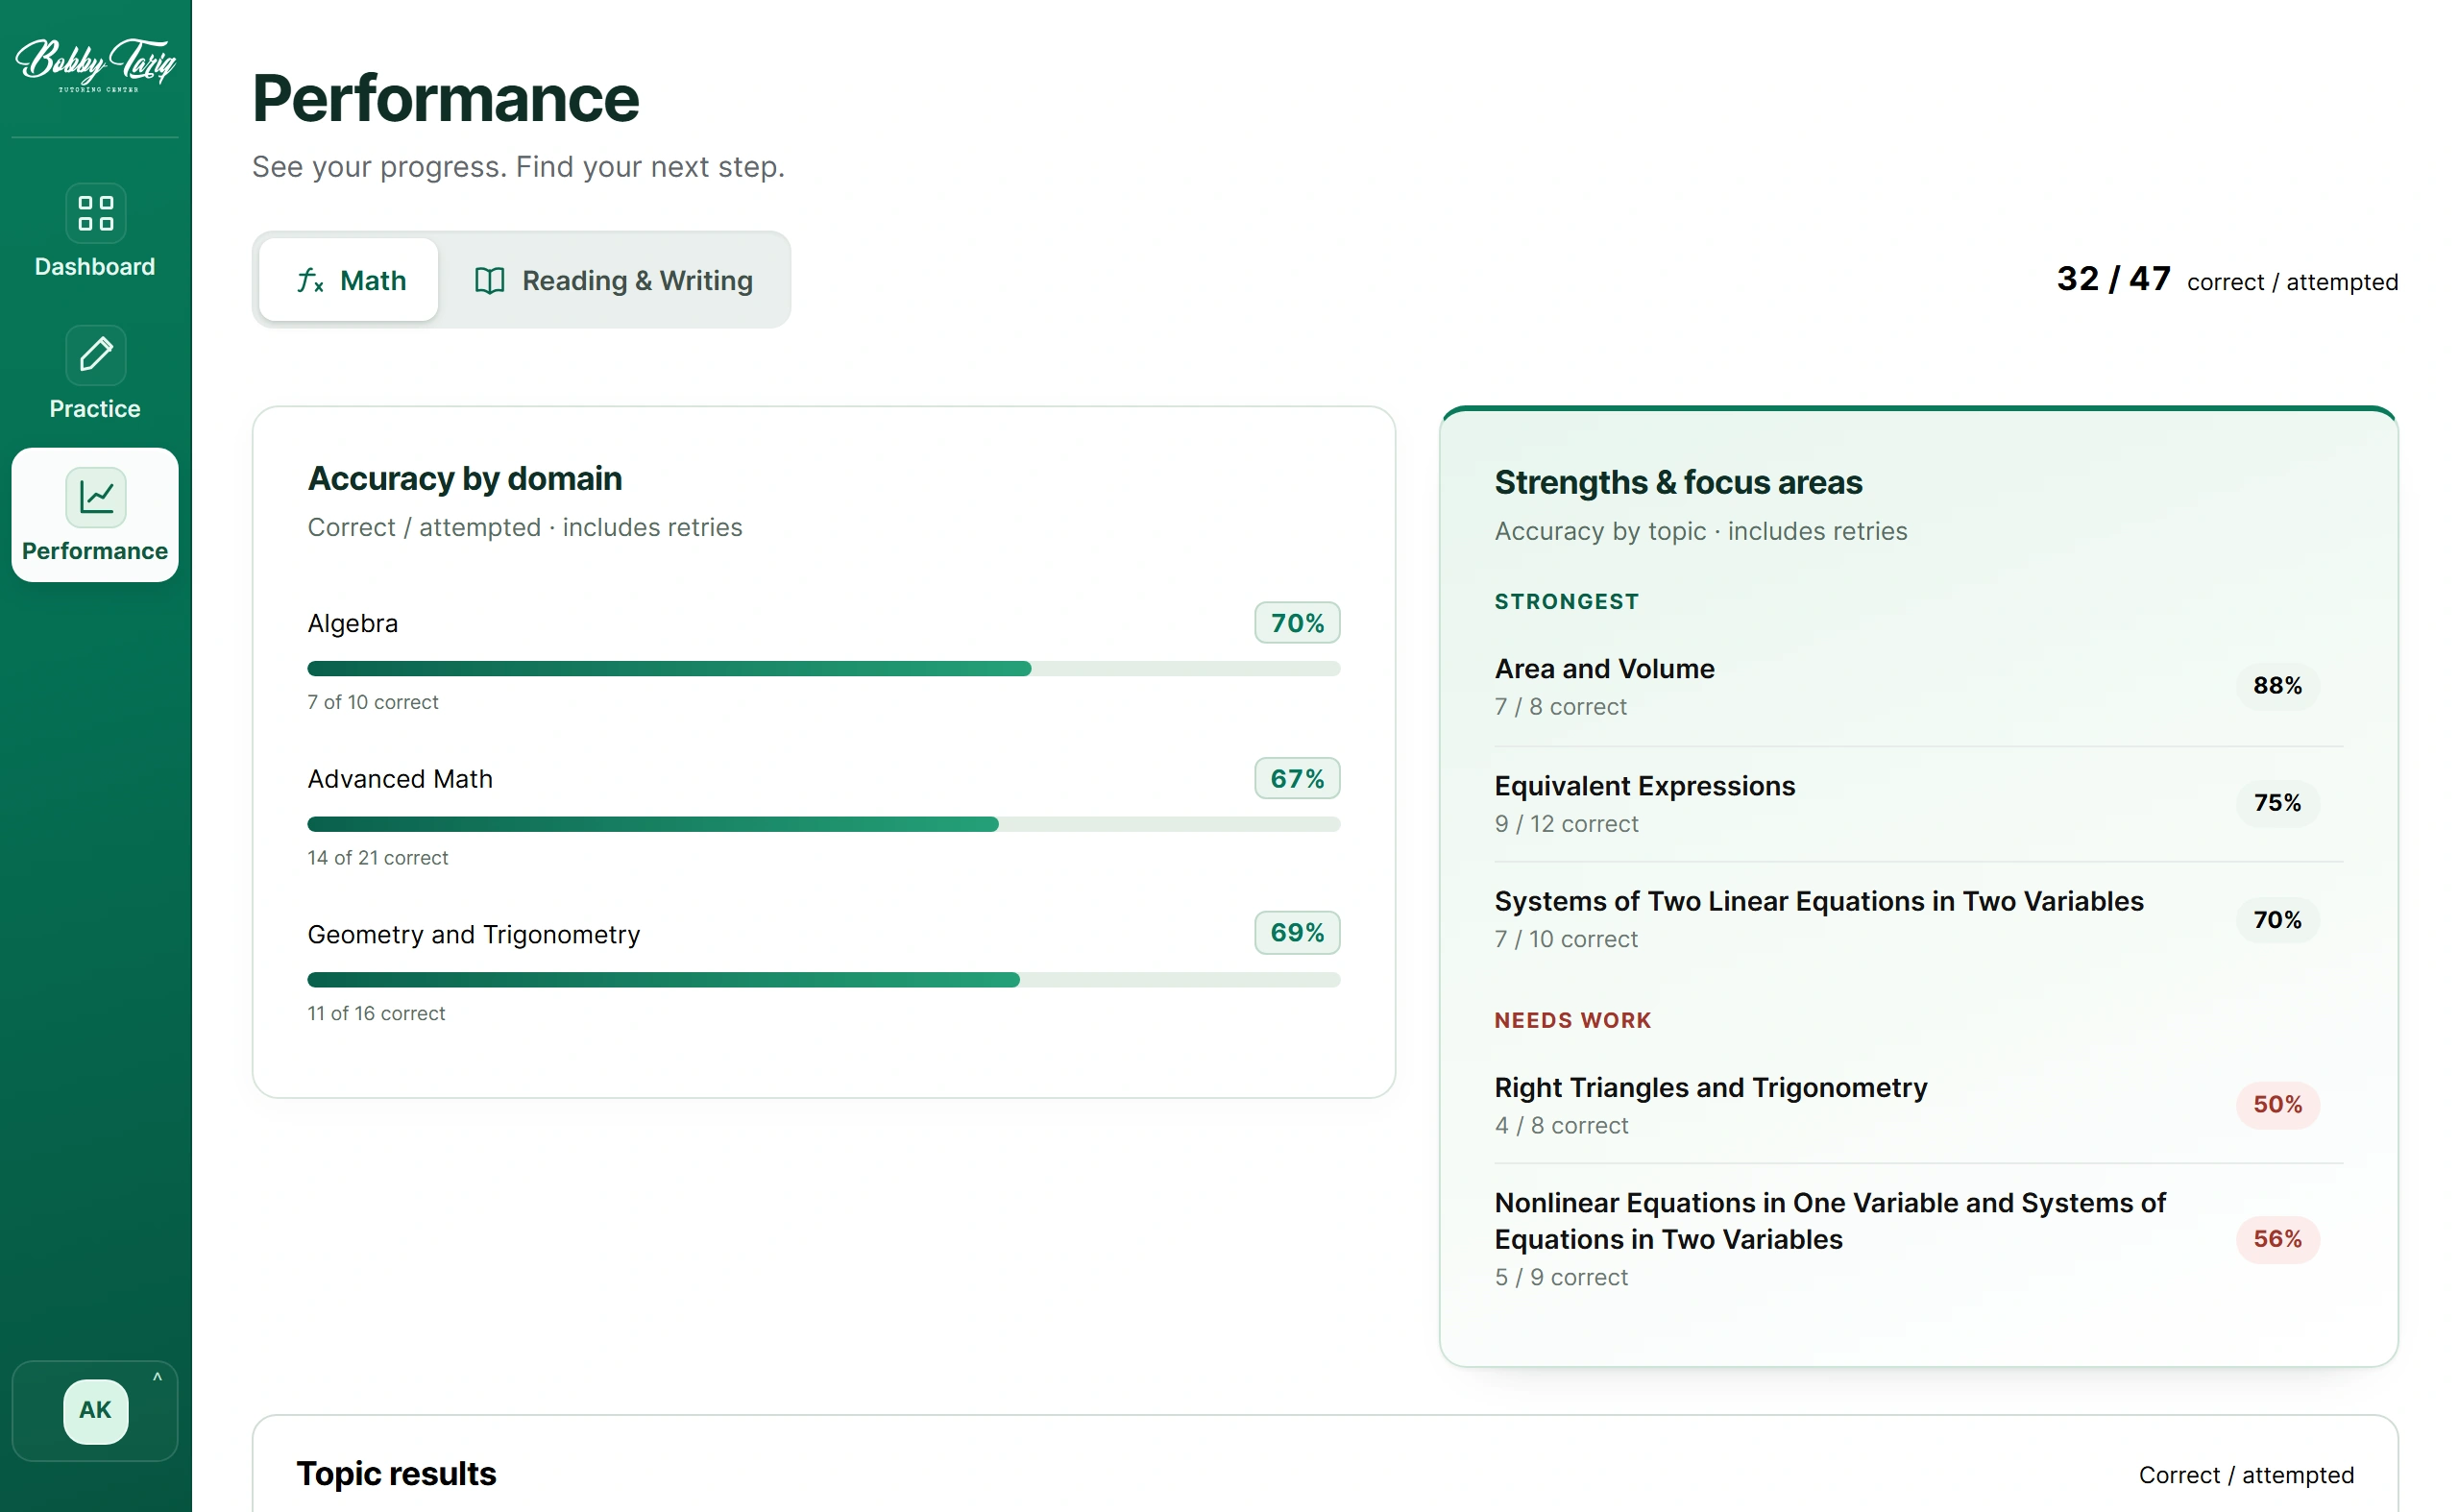The image size is (2459, 1512).
Task: Click the 70% badge for Systems of Linear Equations
Action: 2278,920
